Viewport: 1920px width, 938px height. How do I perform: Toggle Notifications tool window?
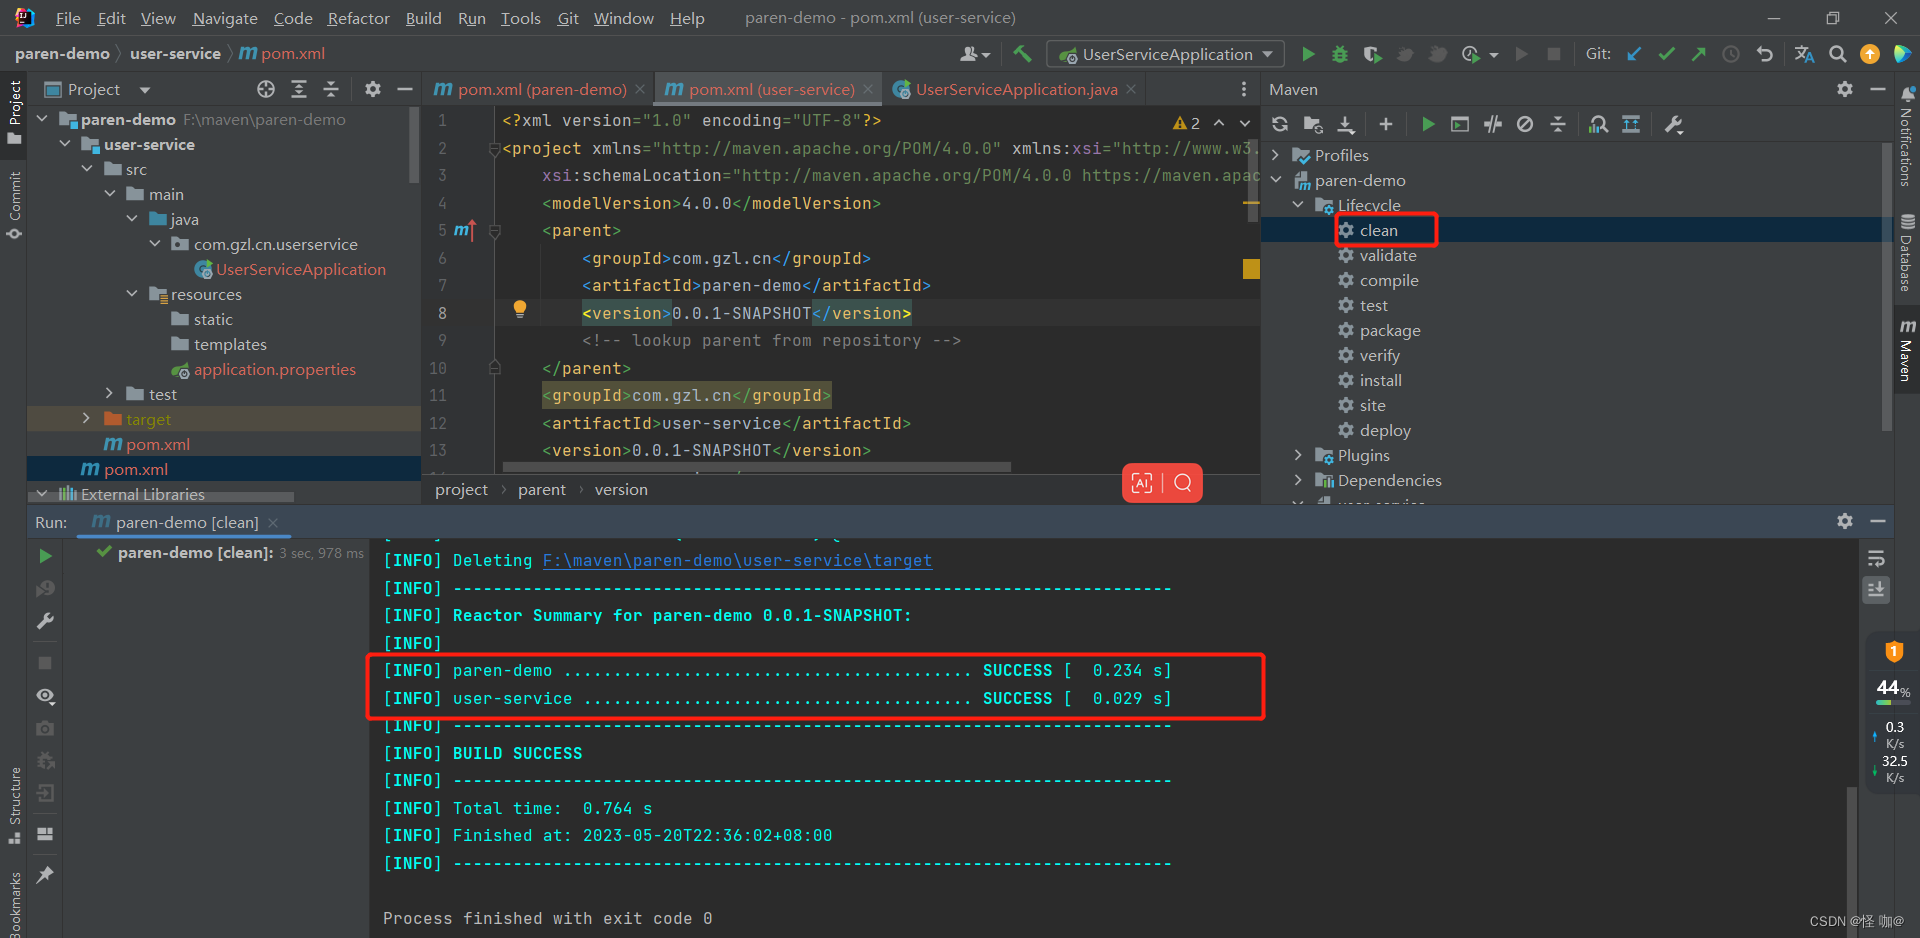[1906, 137]
